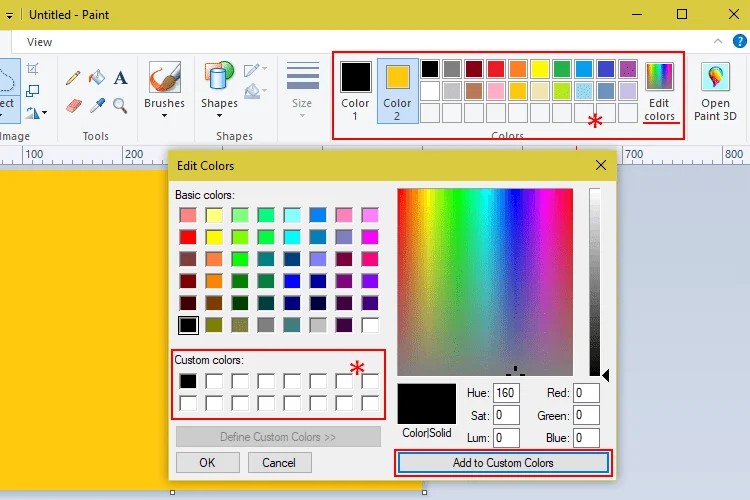
Task: Expand the Shapes gallery dropdown
Action: tap(219, 115)
